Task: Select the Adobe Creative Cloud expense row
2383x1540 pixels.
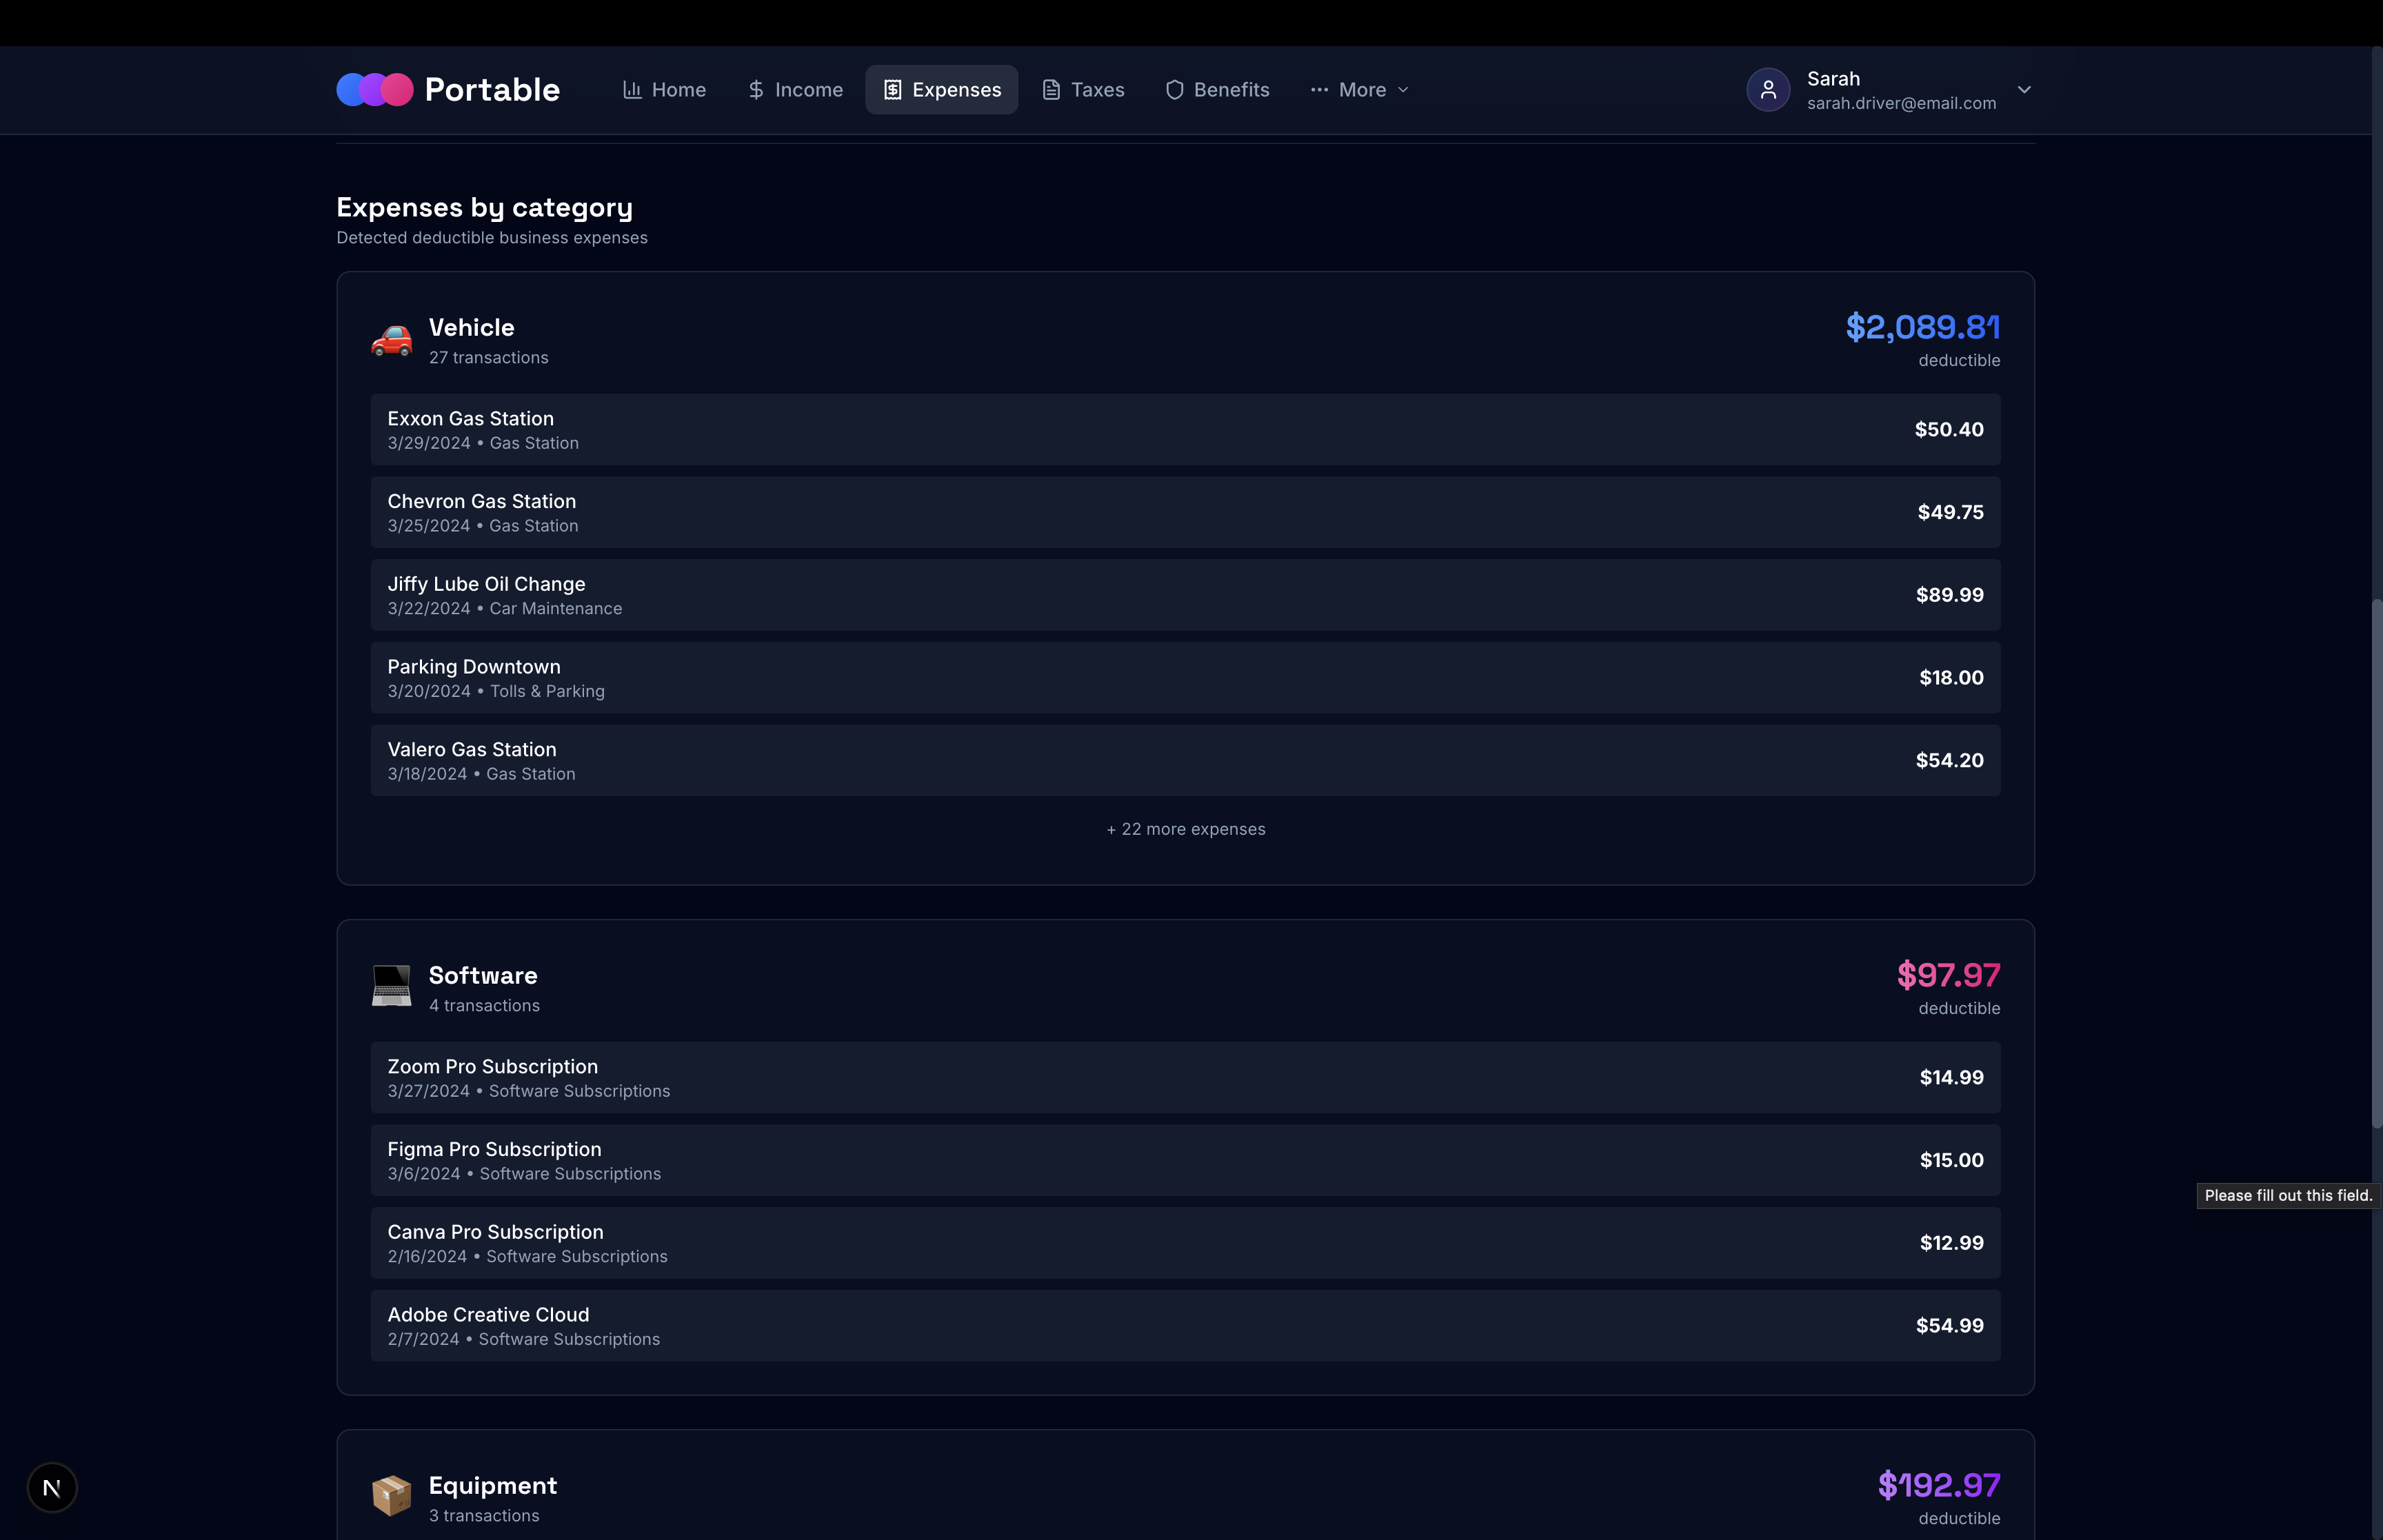Action: 1185,1325
